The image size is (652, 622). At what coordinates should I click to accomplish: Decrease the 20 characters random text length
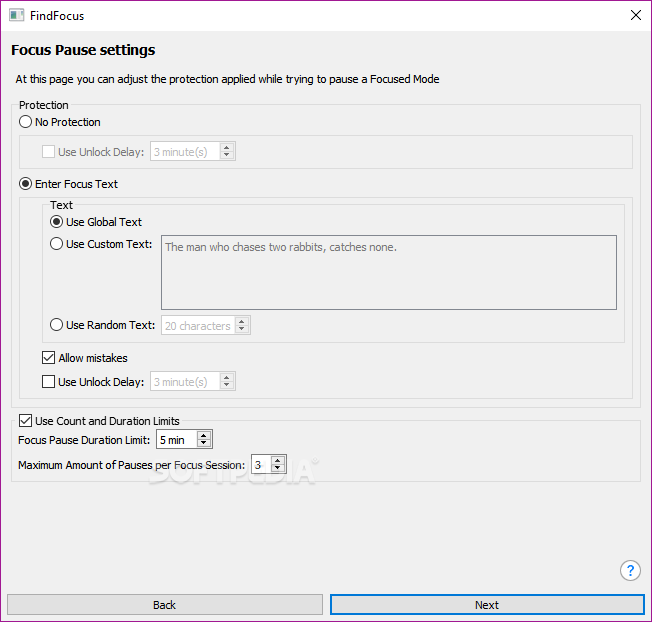pos(242,329)
